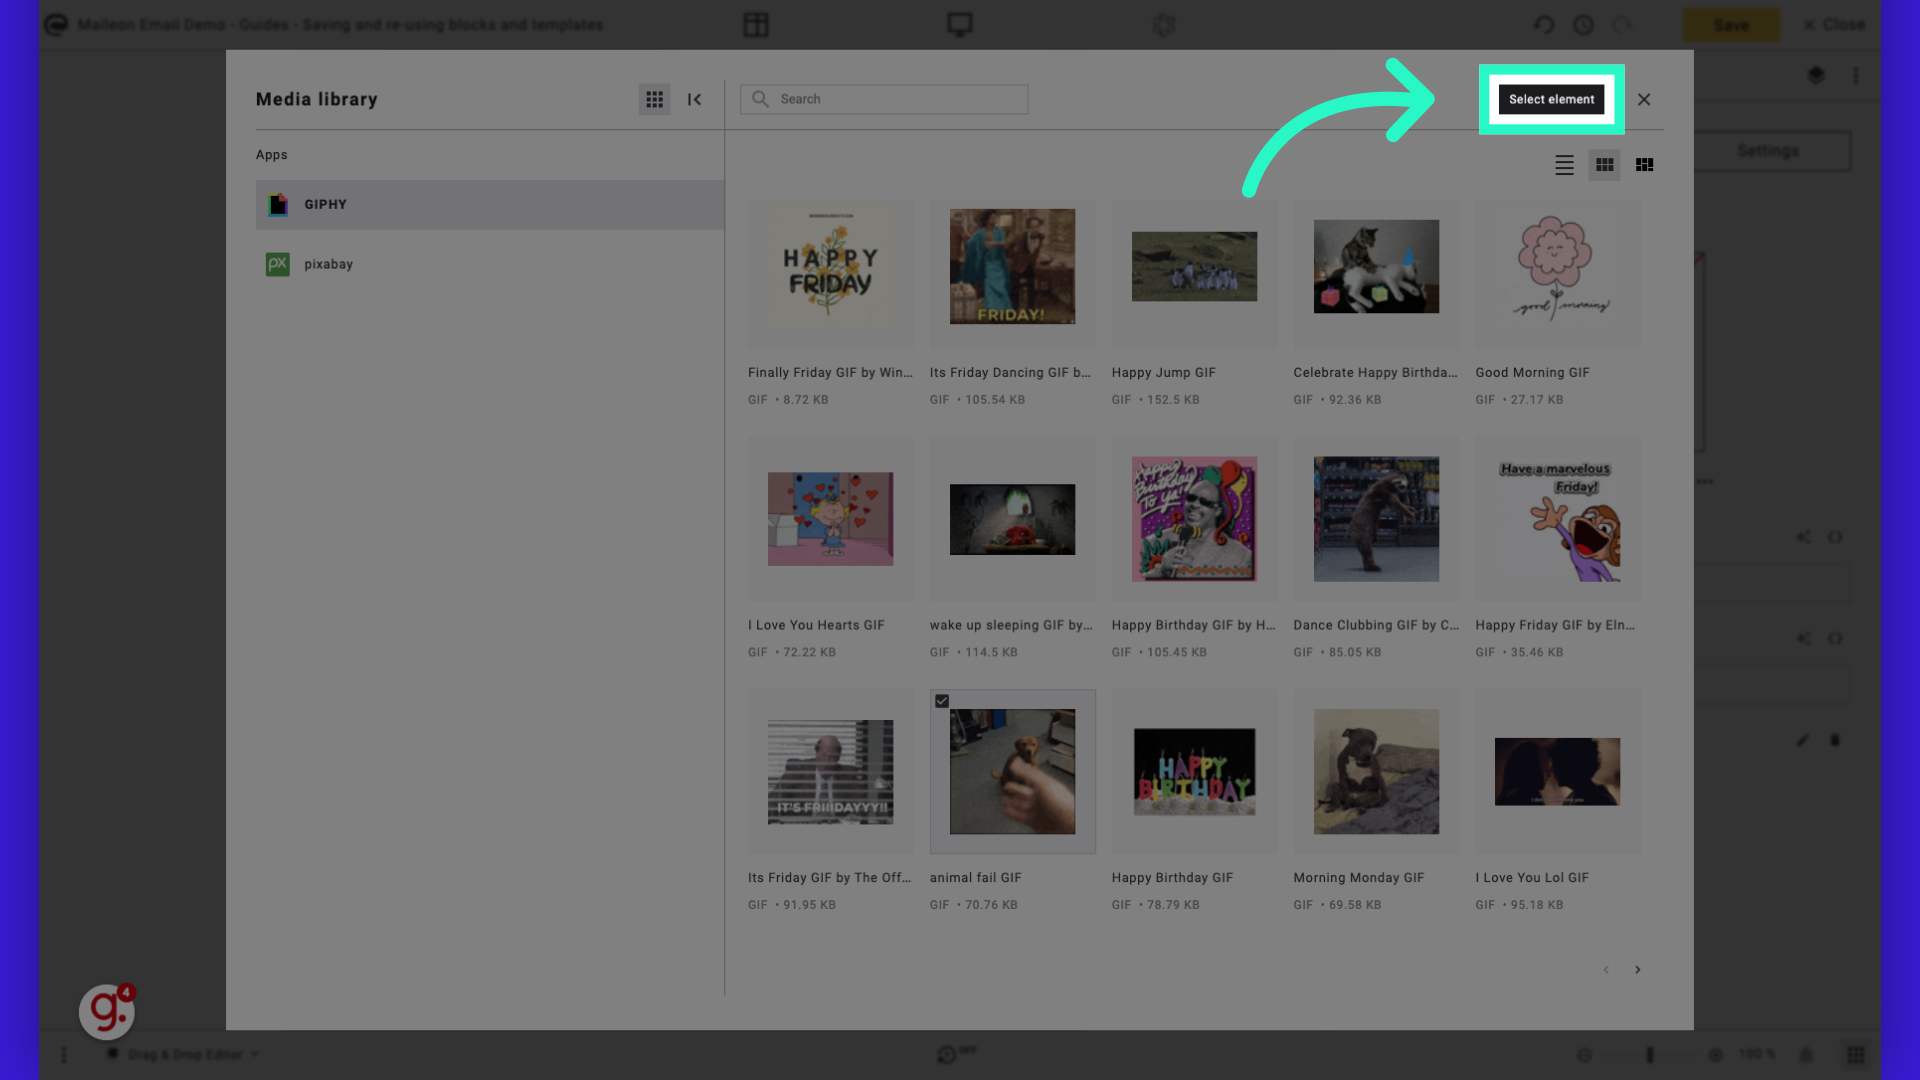The image size is (1920, 1080).
Task: Click the compact grid view icon
Action: coord(1644,164)
